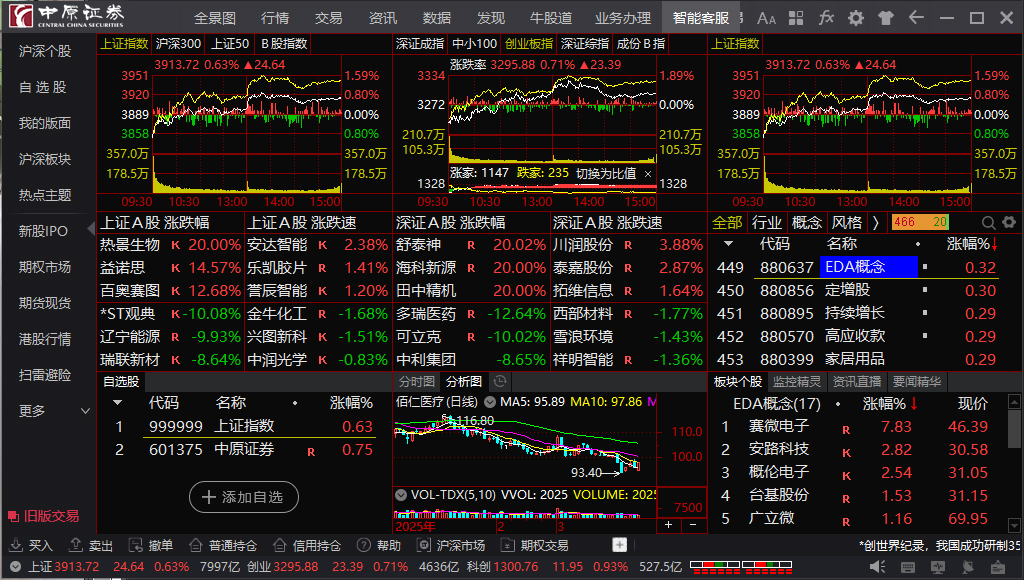
Task: Click the stock list scrollbar down arrow
Action: (1014, 525)
